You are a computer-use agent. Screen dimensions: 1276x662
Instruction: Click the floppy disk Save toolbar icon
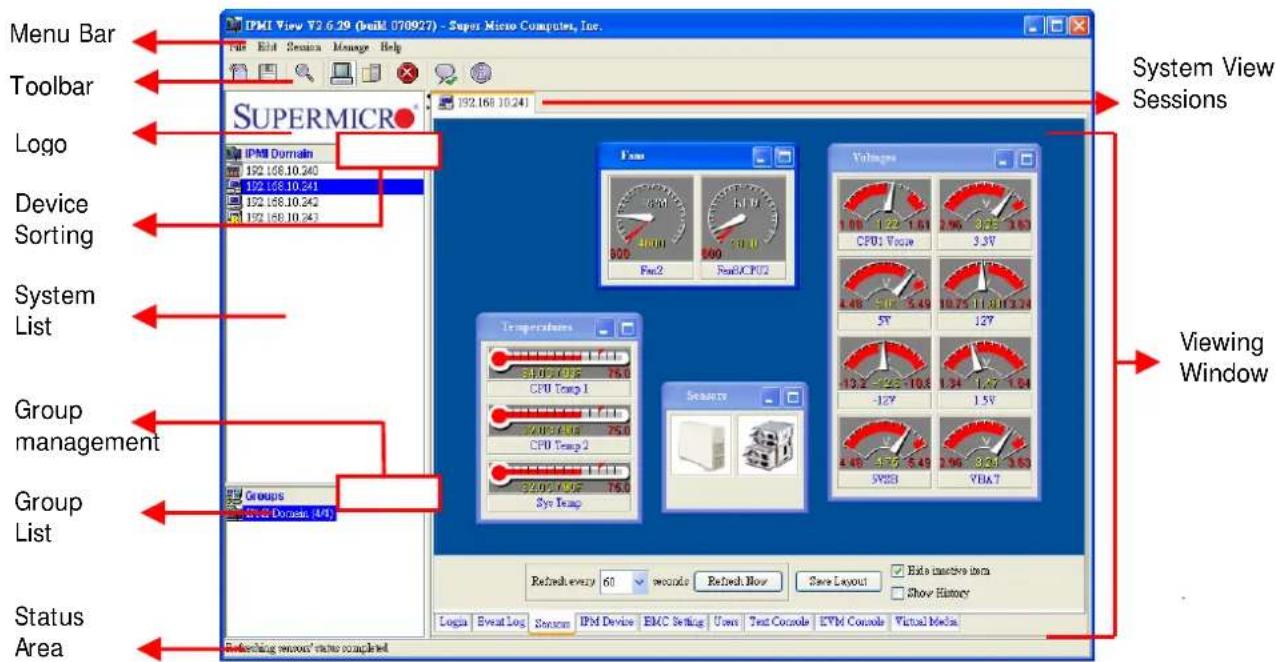[267, 73]
